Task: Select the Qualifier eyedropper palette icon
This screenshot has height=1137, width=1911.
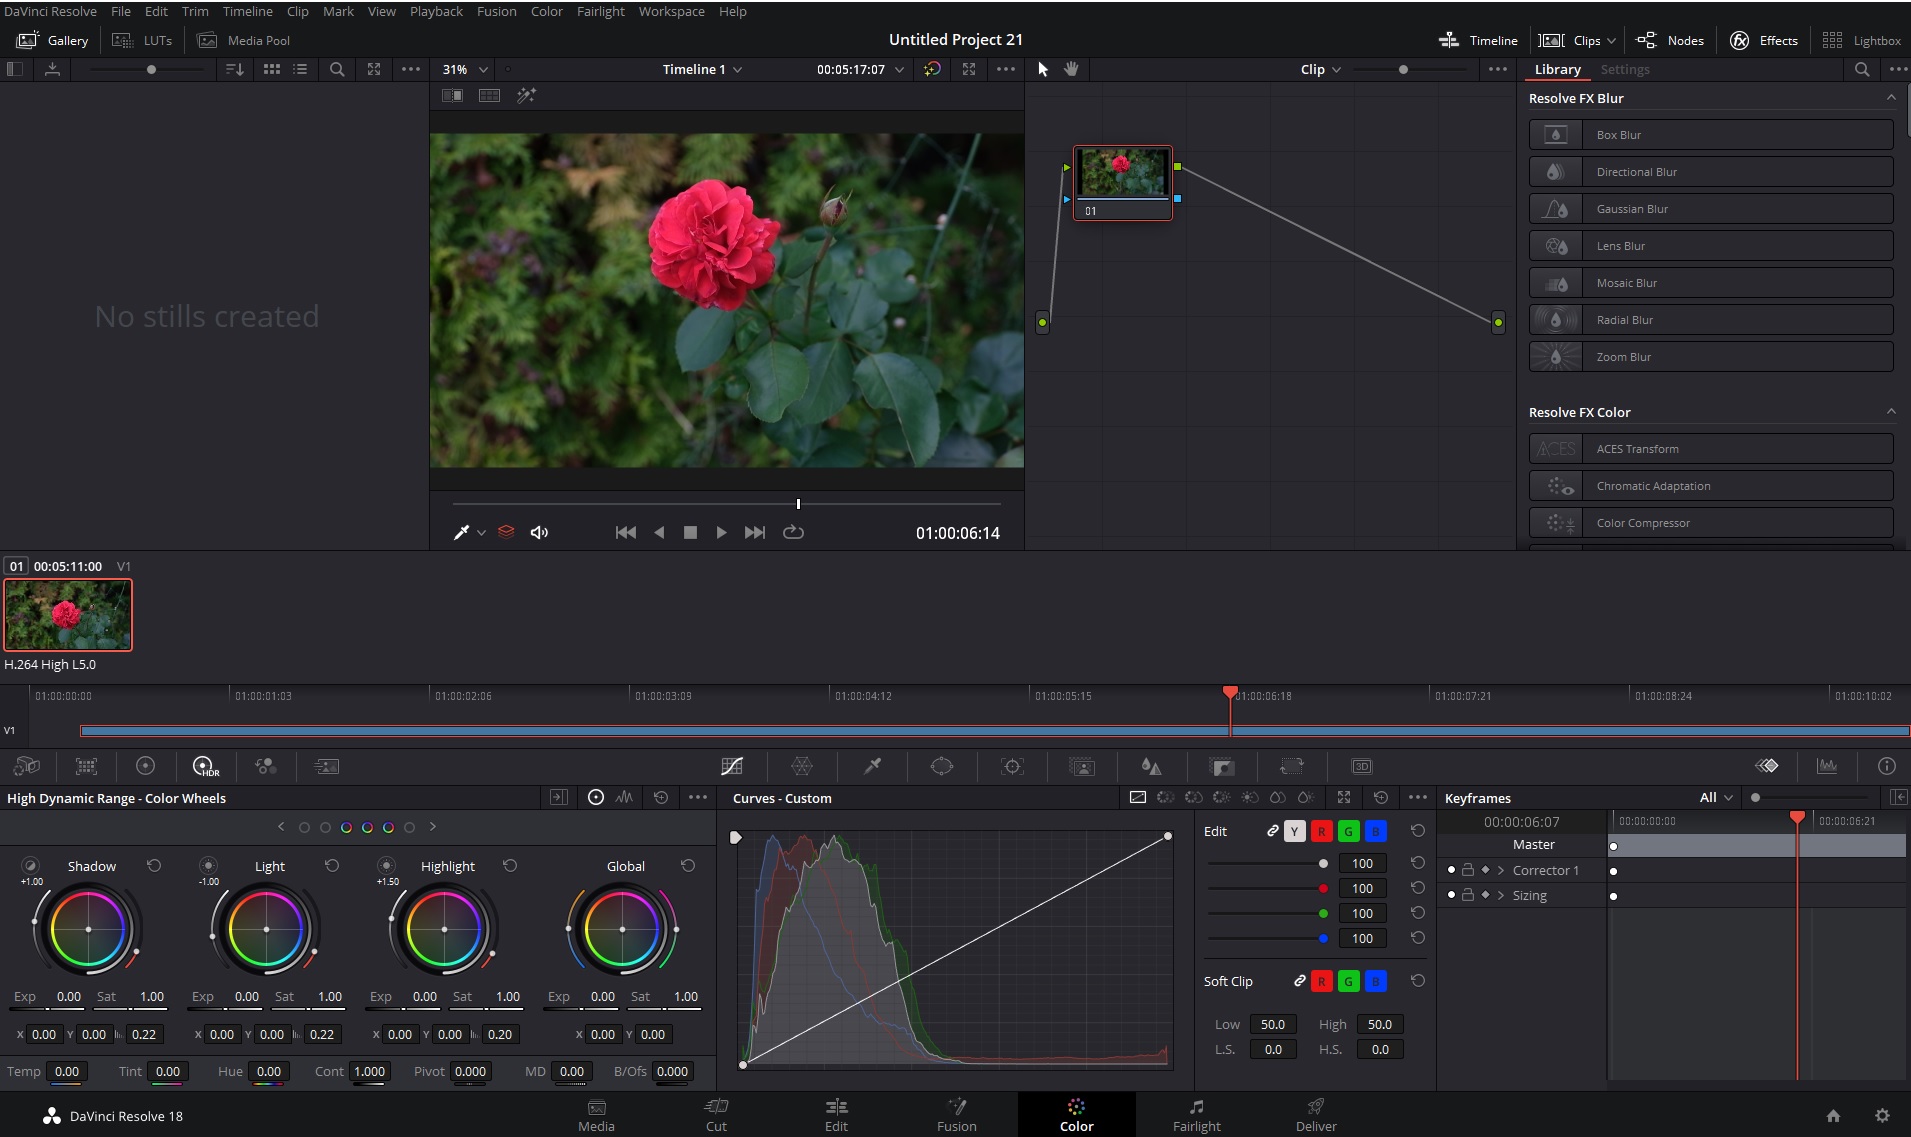Action: coord(872,766)
